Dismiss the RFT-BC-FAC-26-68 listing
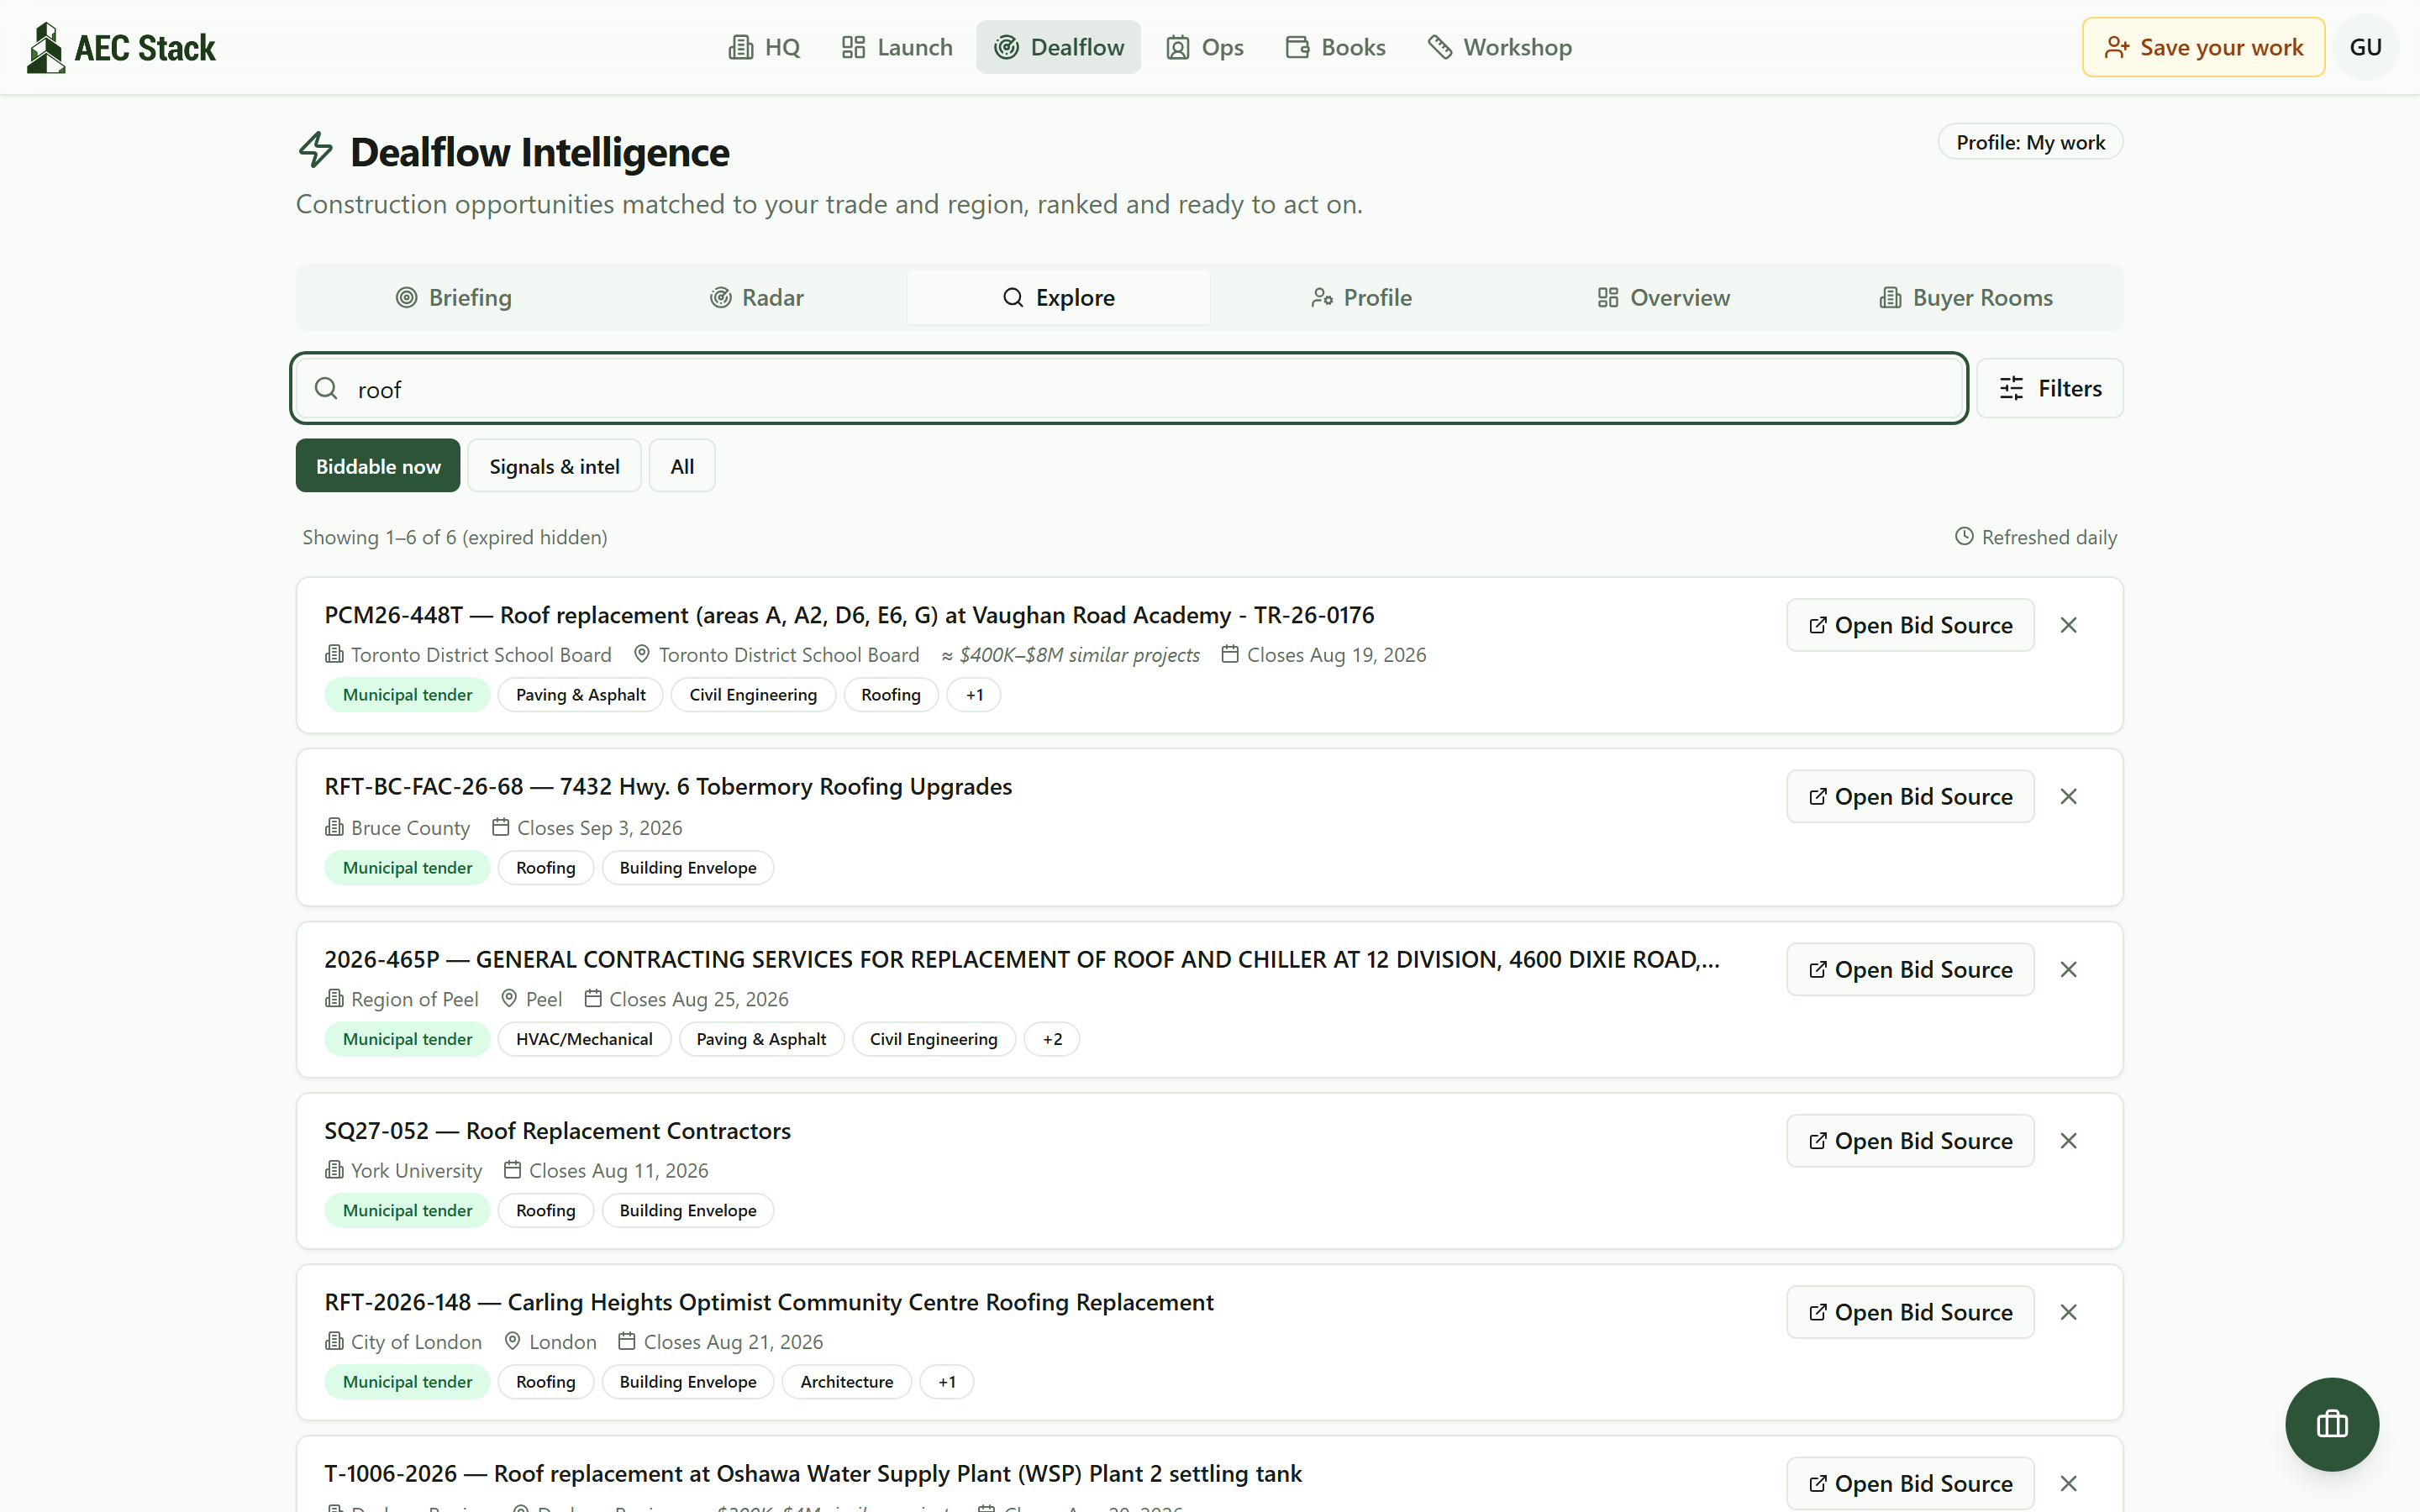This screenshot has width=2420, height=1512. pyautogui.click(x=2069, y=796)
